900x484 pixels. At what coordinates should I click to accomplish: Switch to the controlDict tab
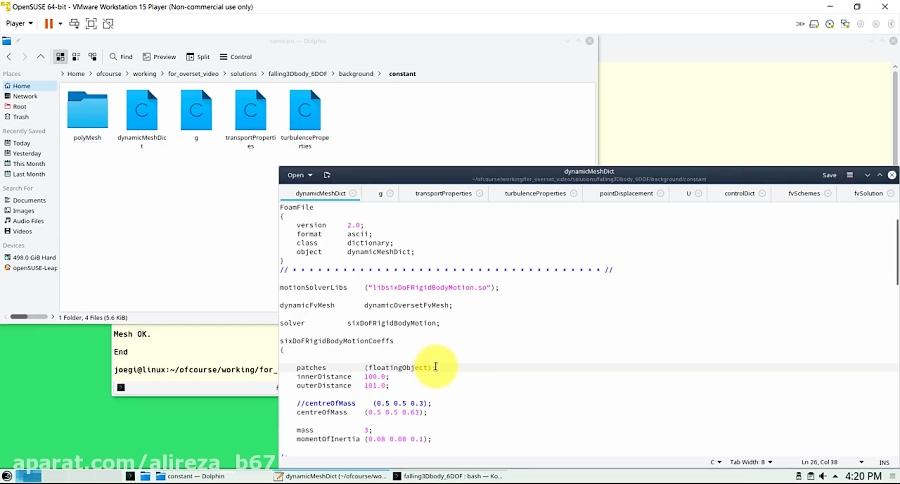tap(739, 193)
